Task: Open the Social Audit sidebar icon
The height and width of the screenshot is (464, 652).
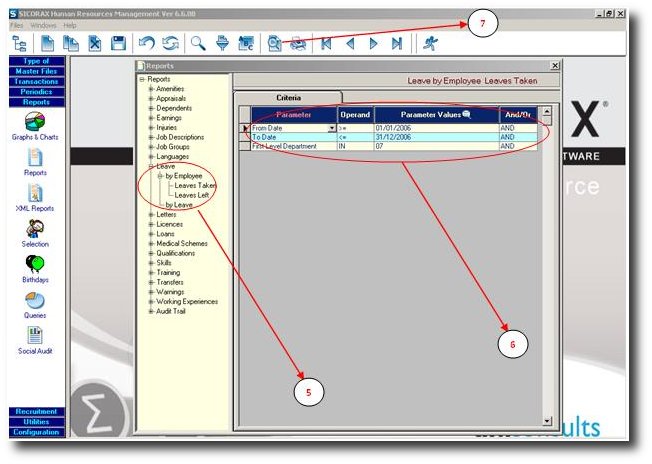Action: (x=35, y=341)
